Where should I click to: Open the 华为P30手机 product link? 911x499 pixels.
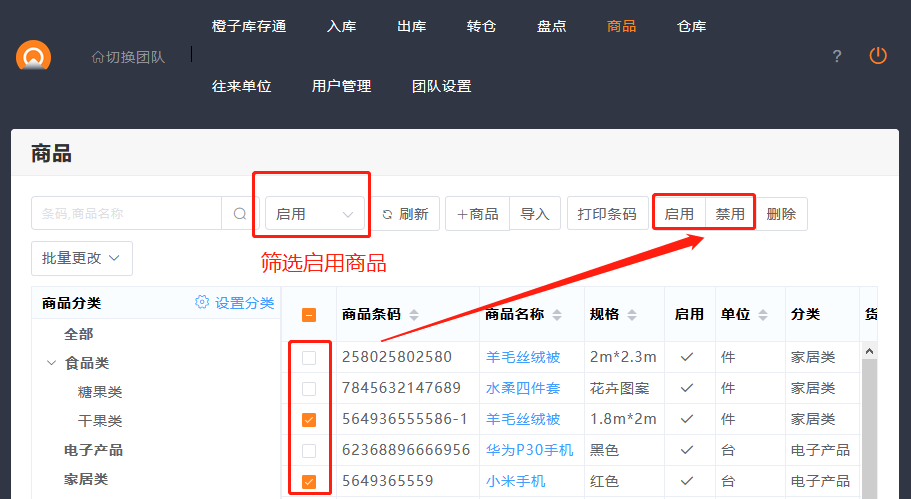(x=529, y=450)
